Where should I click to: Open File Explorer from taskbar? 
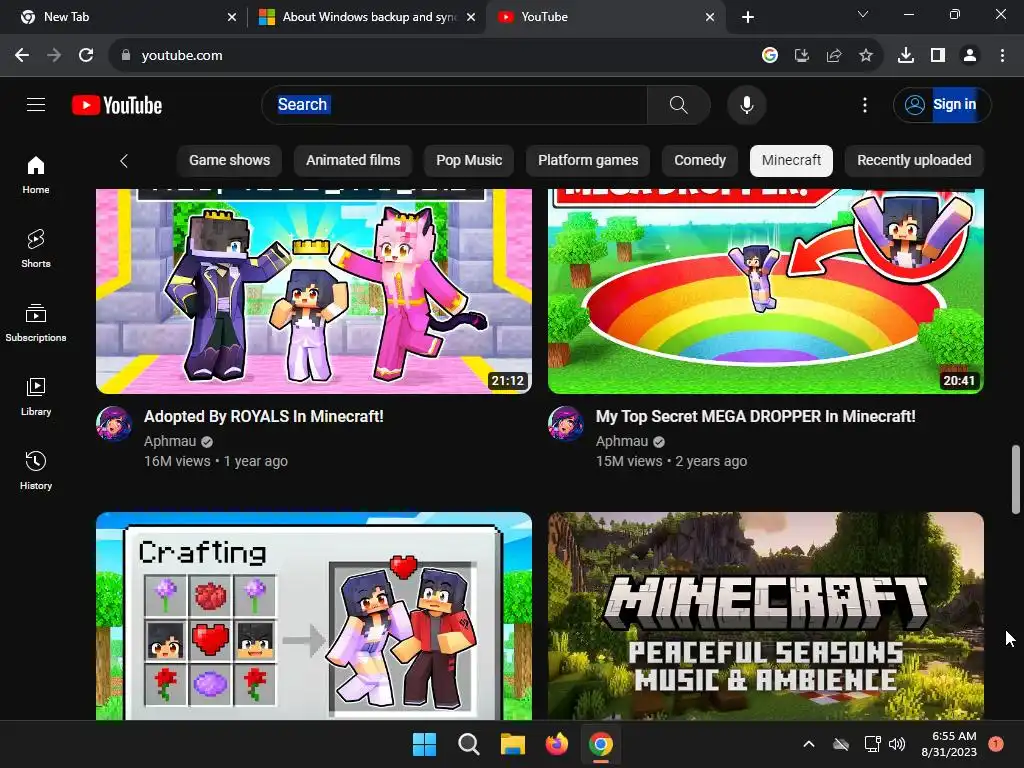point(513,744)
